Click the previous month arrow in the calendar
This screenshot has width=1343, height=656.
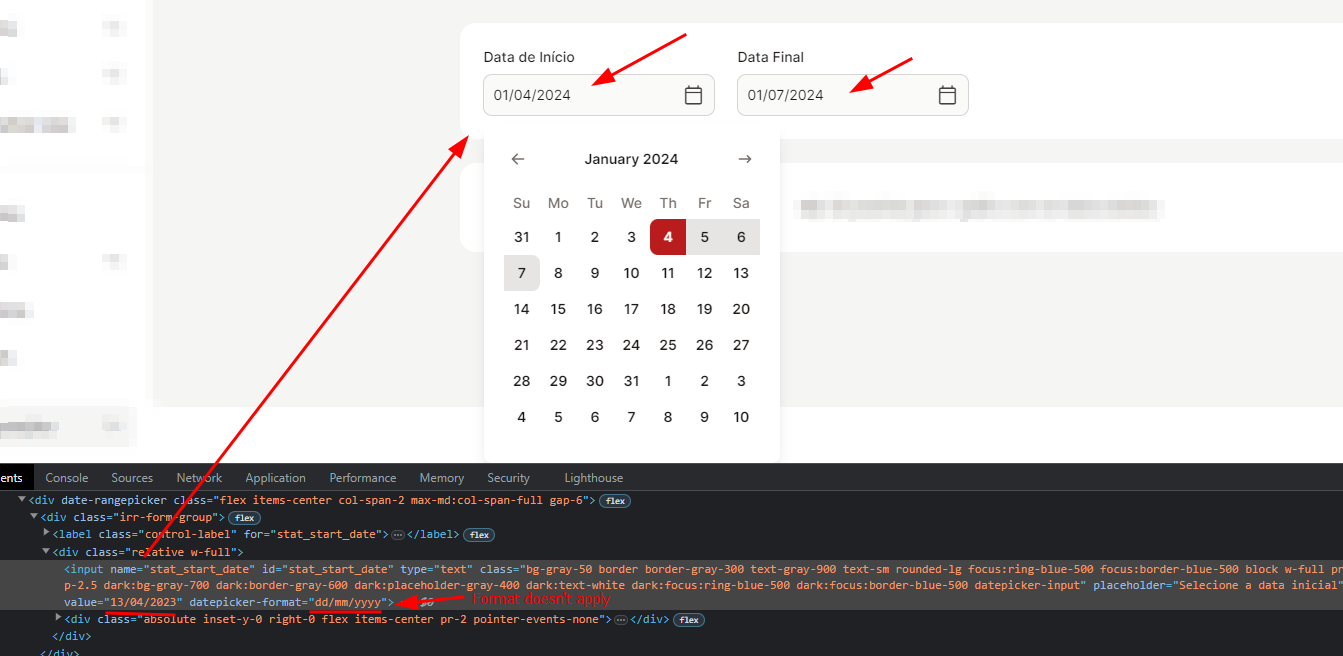(x=517, y=158)
